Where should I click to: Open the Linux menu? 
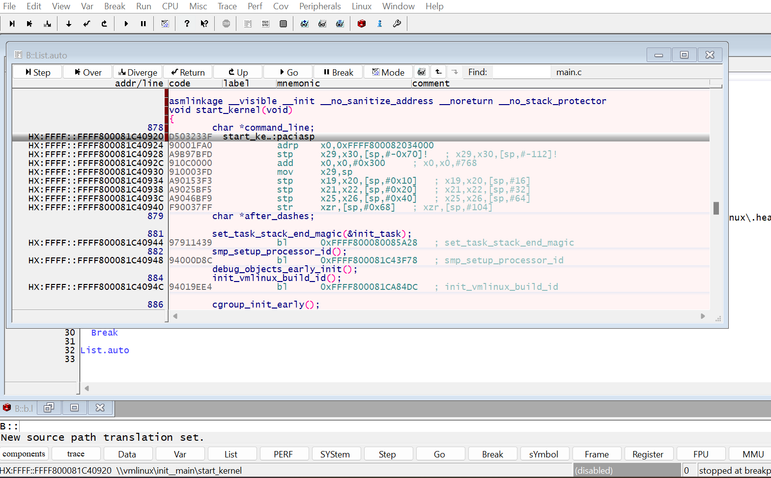pos(361,6)
